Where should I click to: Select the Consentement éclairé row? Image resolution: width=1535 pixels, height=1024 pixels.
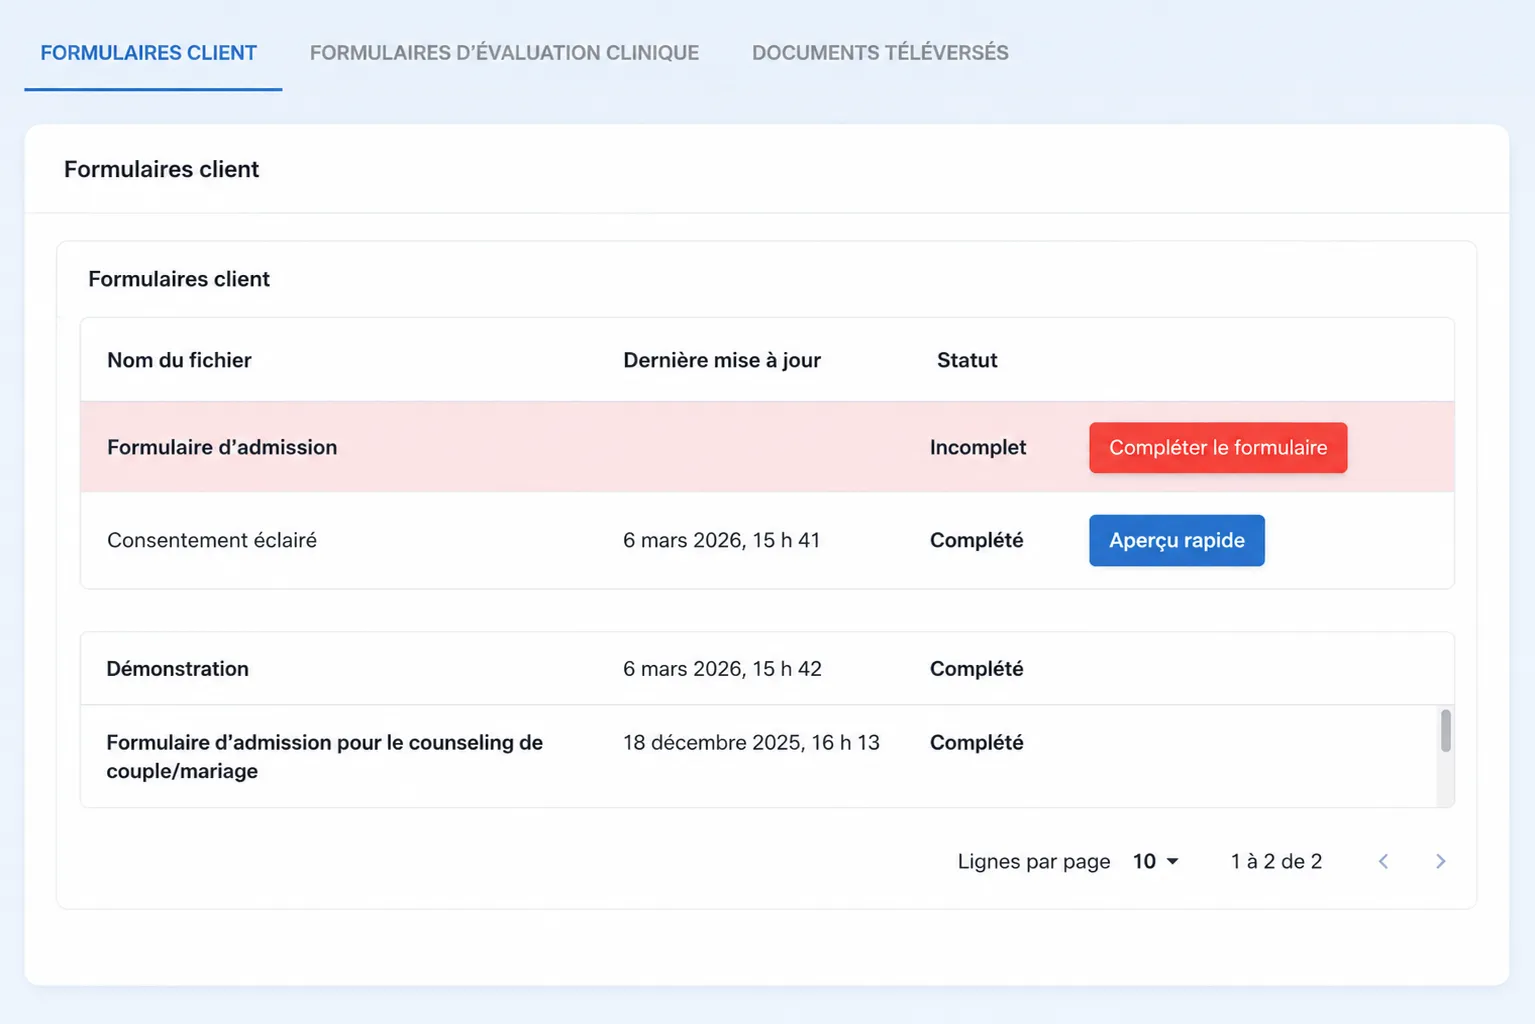767,540
